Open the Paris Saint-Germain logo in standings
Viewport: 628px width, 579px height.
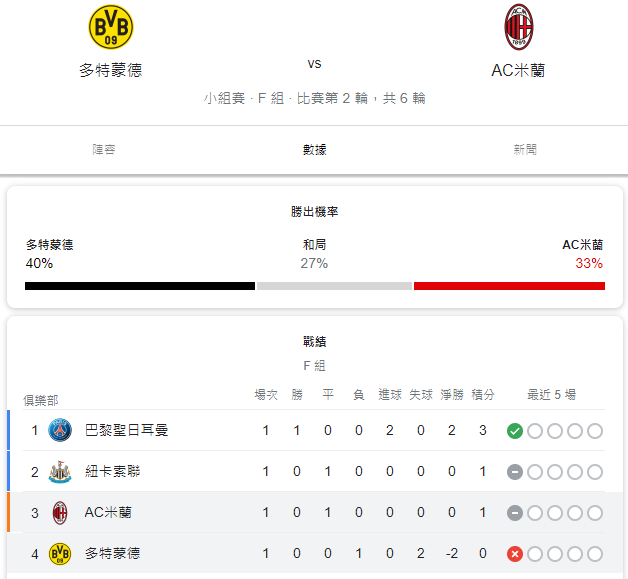[60, 430]
